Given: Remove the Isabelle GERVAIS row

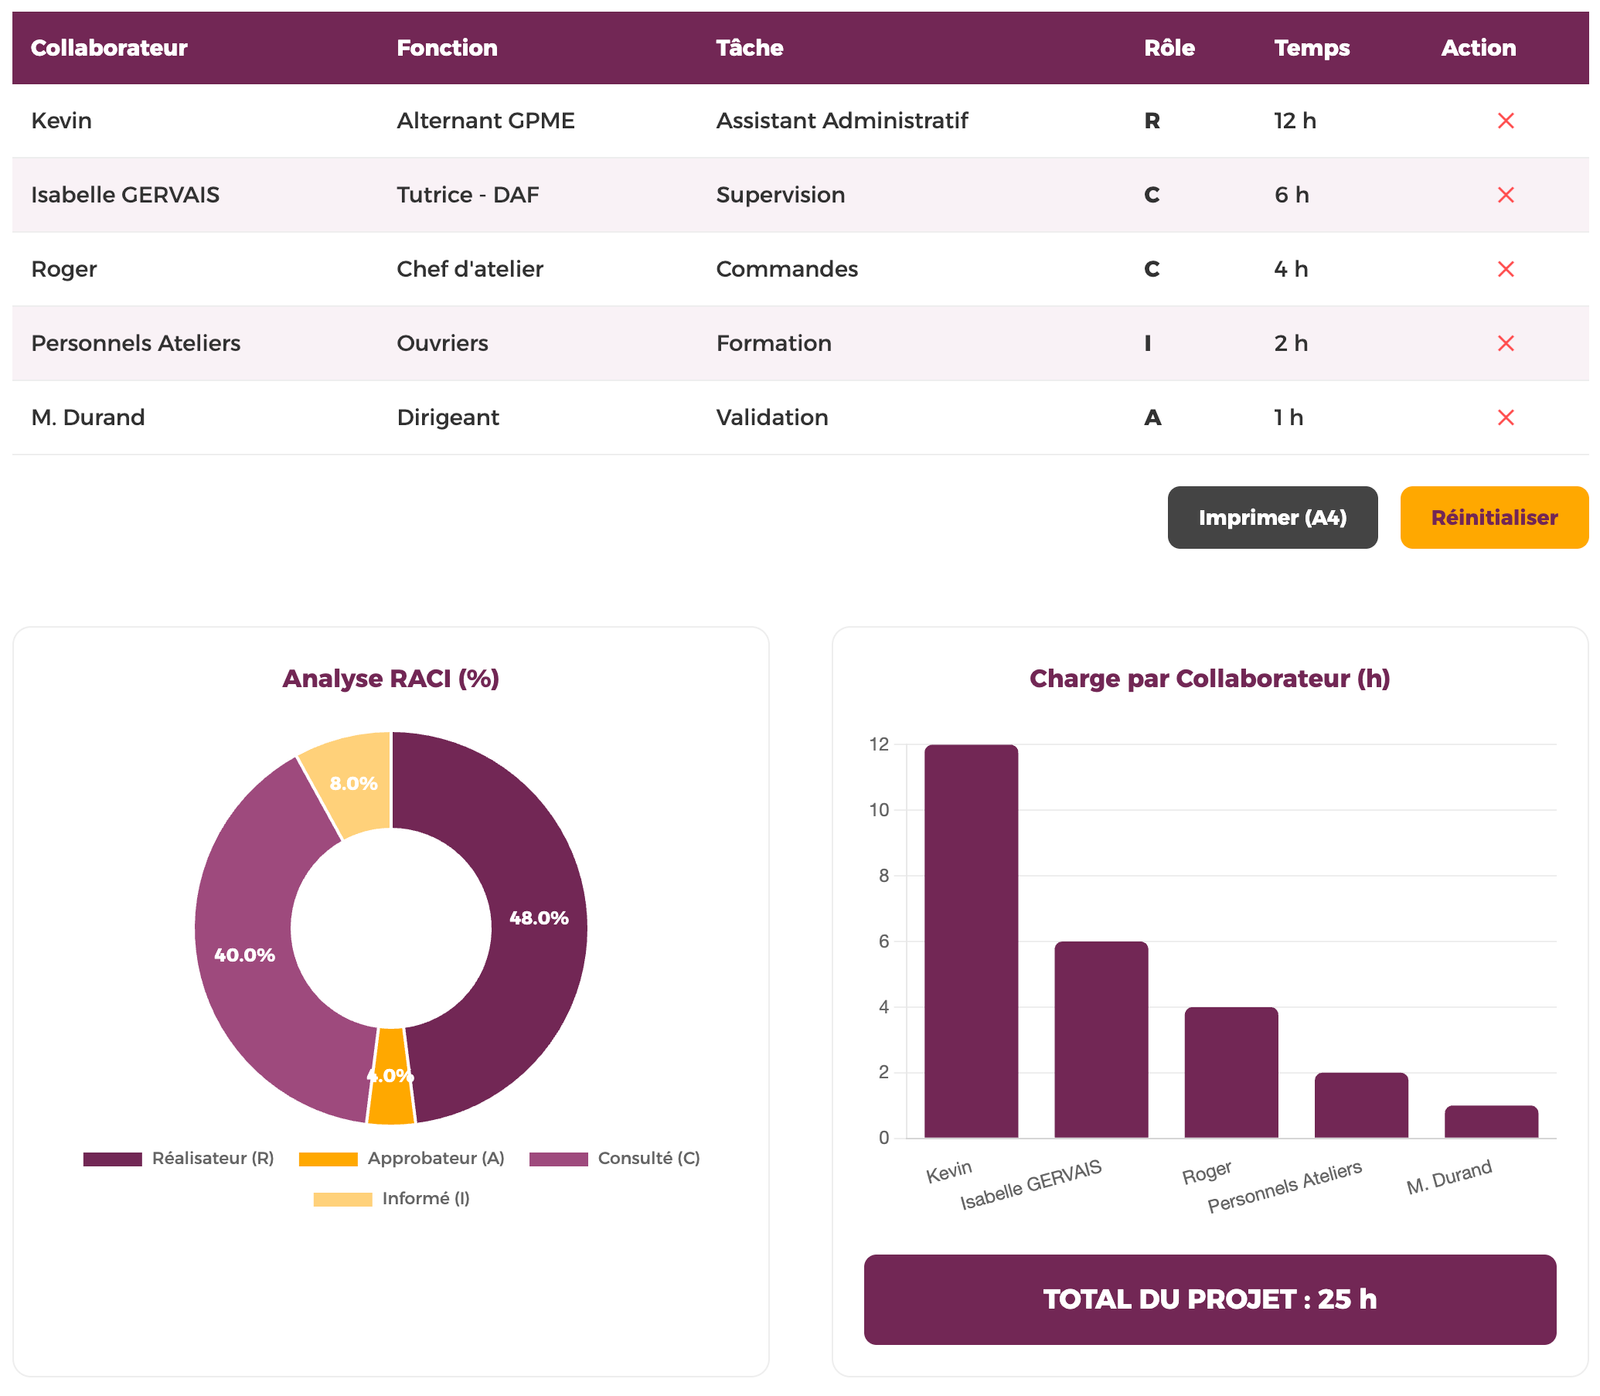Looking at the screenshot, I should (x=1505, y=195).
